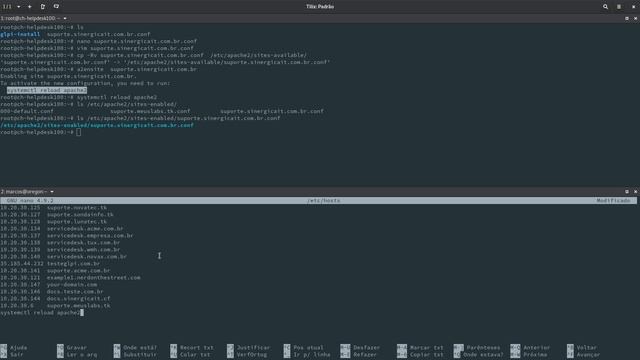Image resolution: width=640 pixels, height=360 pixels.
Task: Close the Tilix window
Action: 633,7
